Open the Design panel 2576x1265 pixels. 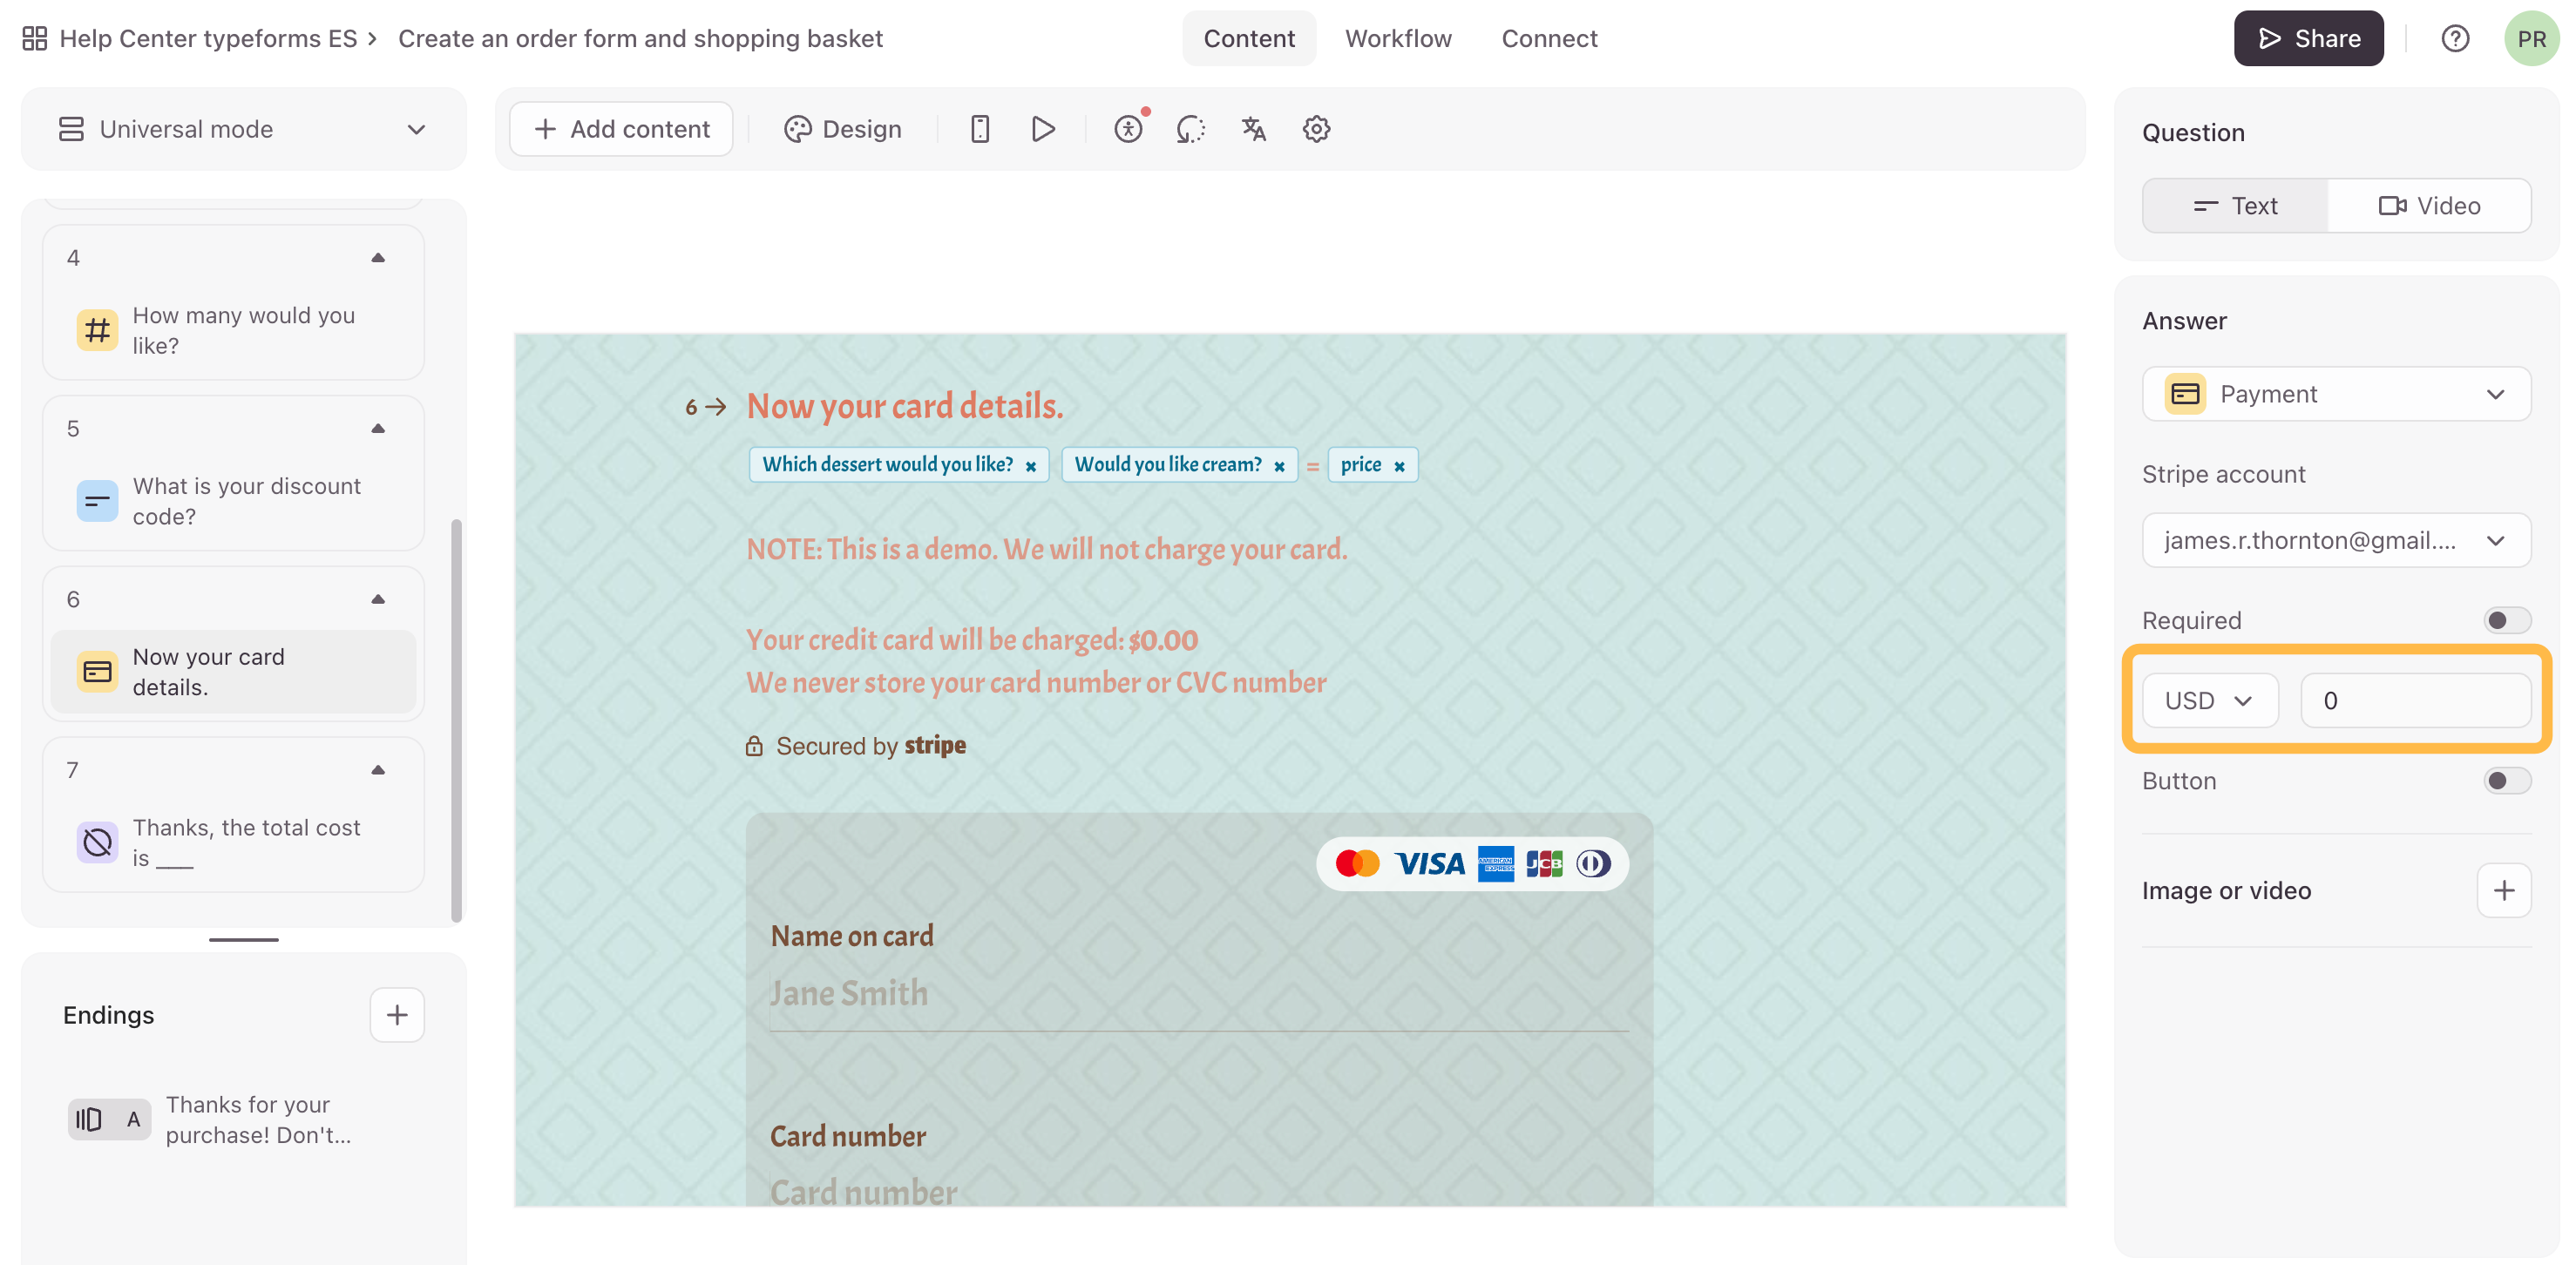pyautogui.click(x=843, y=129)
